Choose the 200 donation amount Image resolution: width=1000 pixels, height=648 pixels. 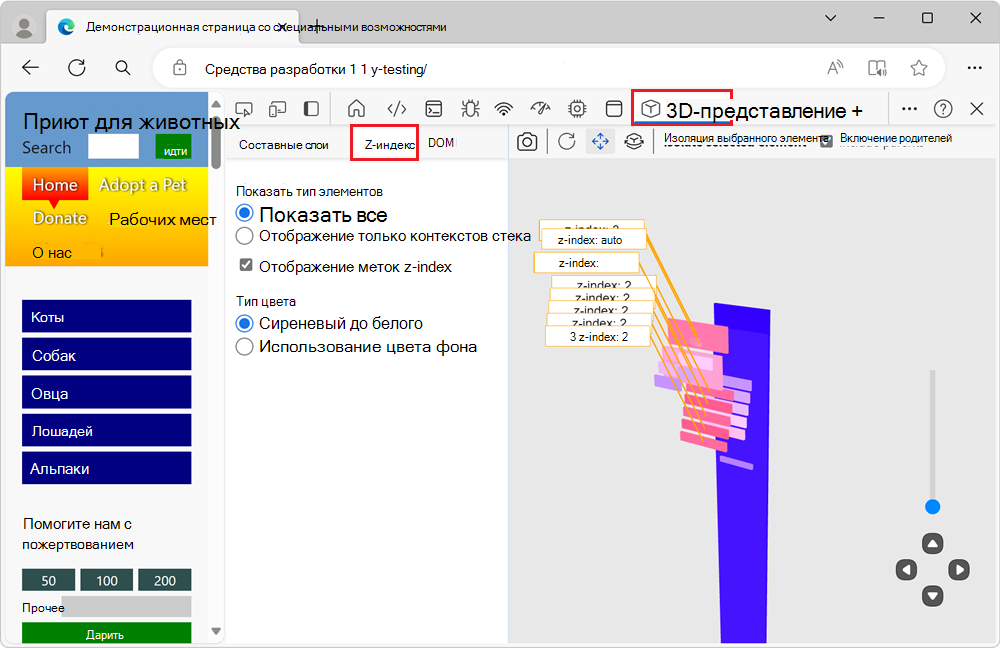click(x=165, y=580)
